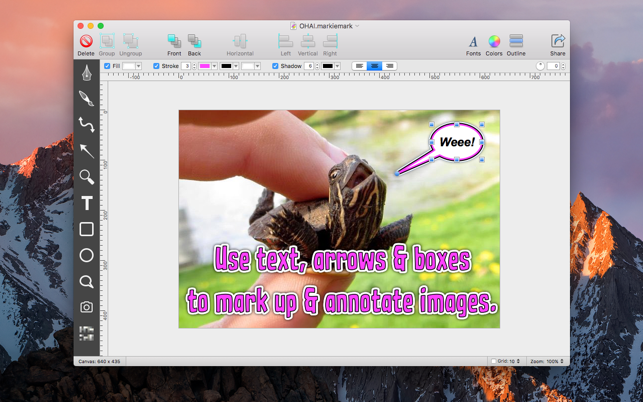
Task: Align objects to the Right
Action: [x=330, y=45]
